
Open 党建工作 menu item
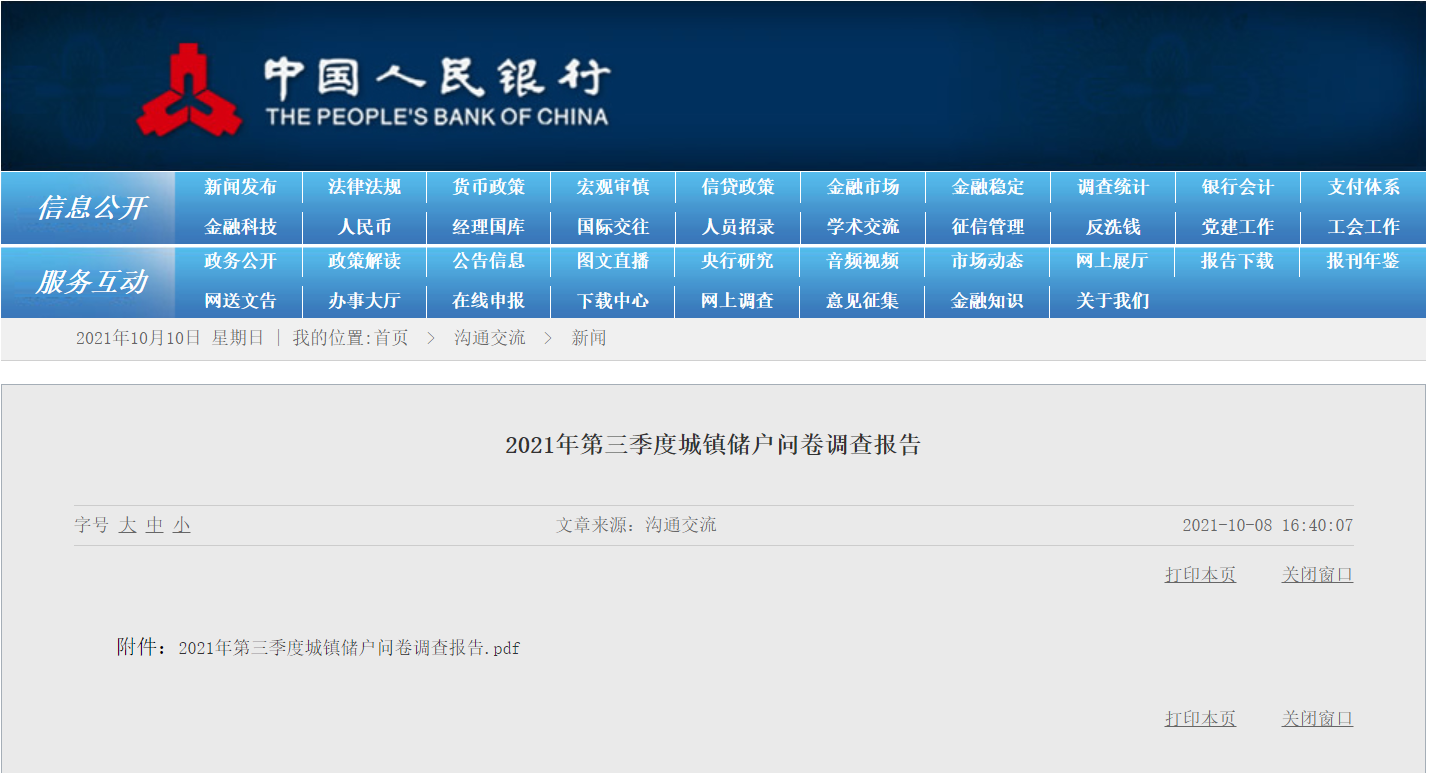point(1238,227)
